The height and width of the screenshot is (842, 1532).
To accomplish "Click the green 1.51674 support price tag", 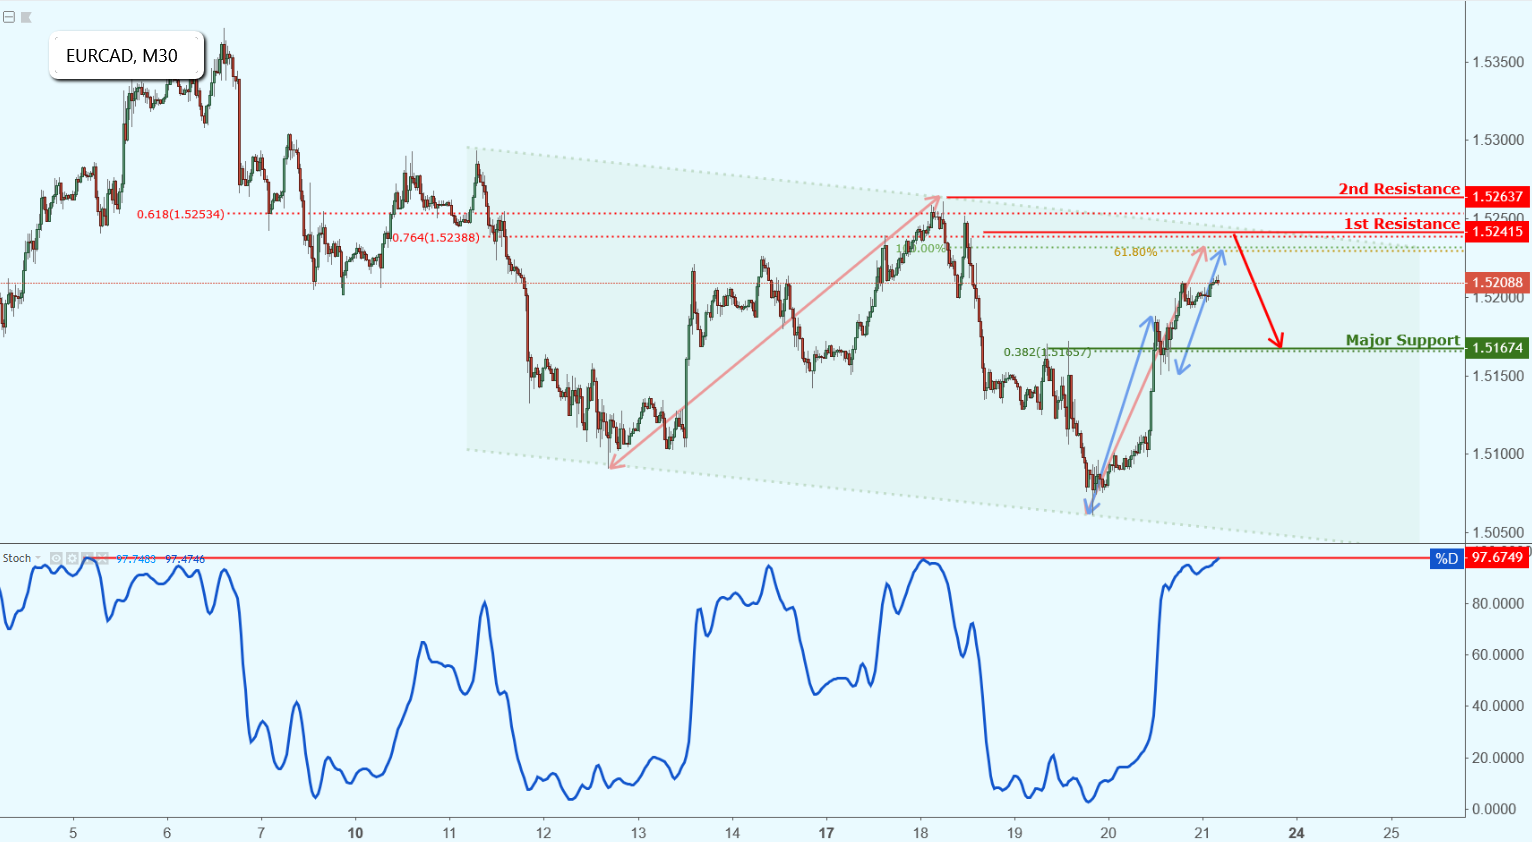I will point(1497,348).
